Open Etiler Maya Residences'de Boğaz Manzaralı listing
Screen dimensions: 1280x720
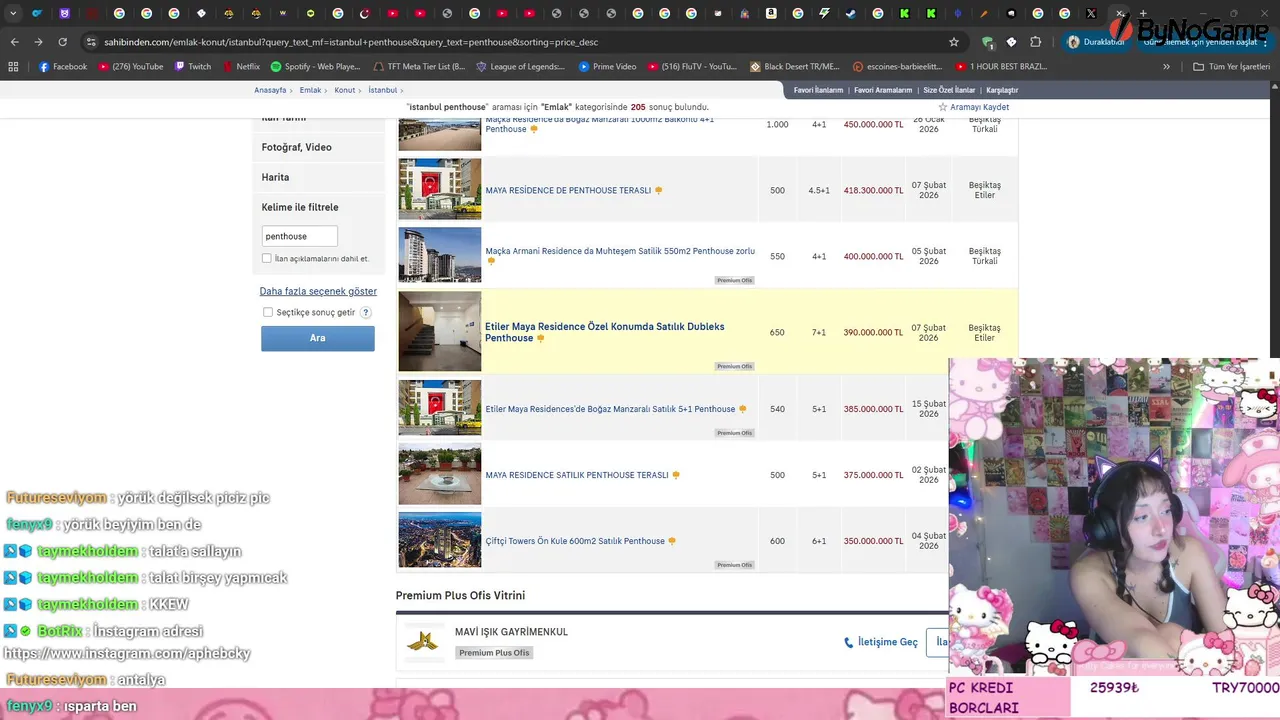click(610, 409)
